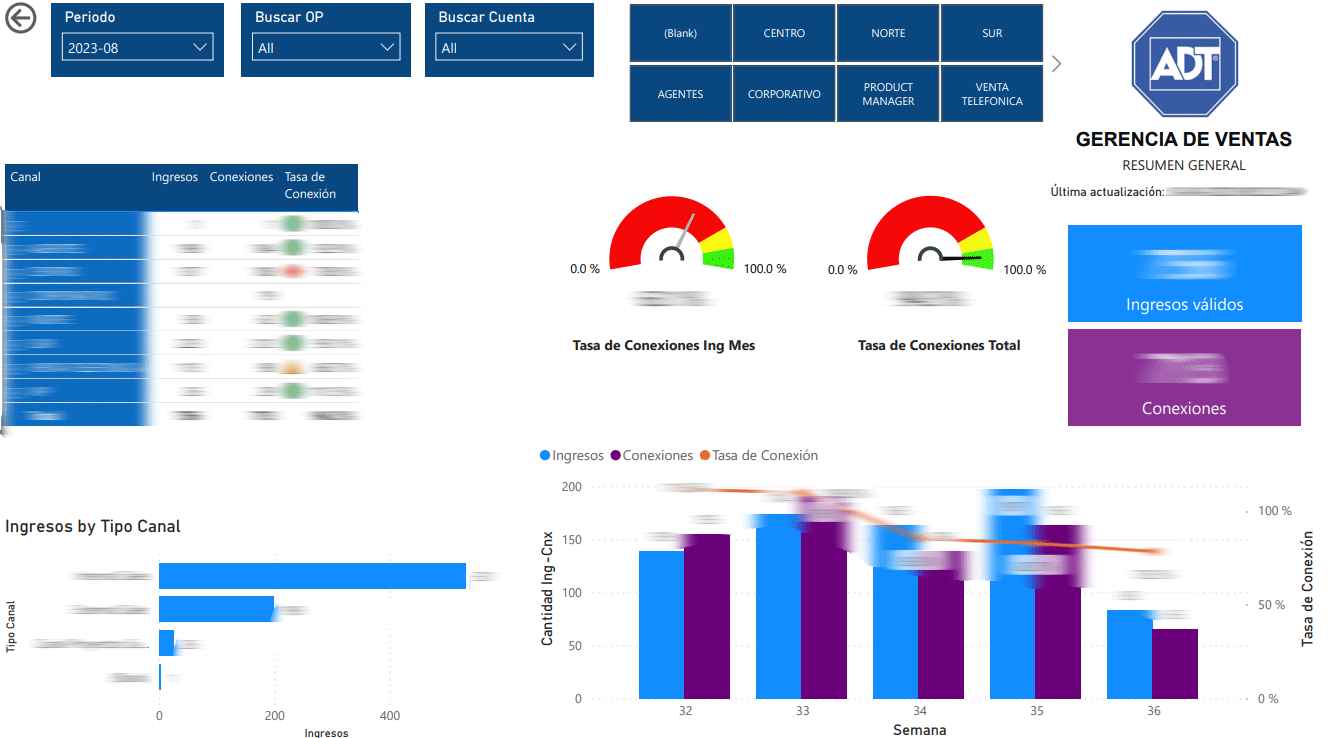The height and width of the screenshot is (738, 1328).
Task: Open the Buscar OP dropdown
Action: (327, 47)
